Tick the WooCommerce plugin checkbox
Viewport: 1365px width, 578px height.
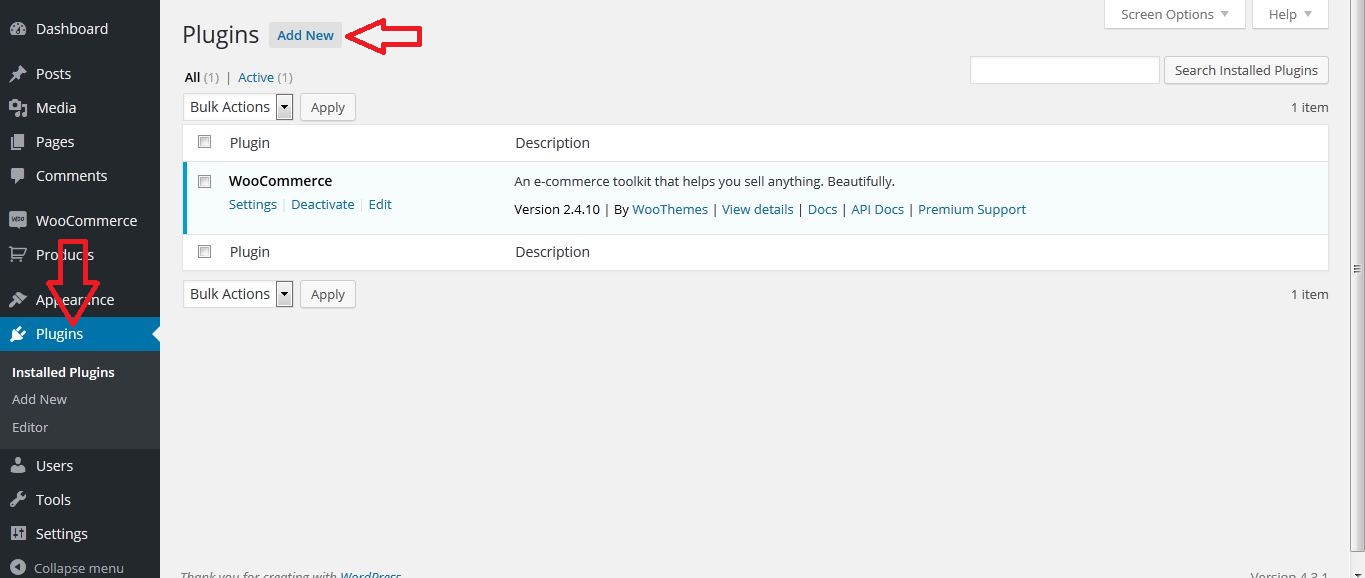(205, 182)
